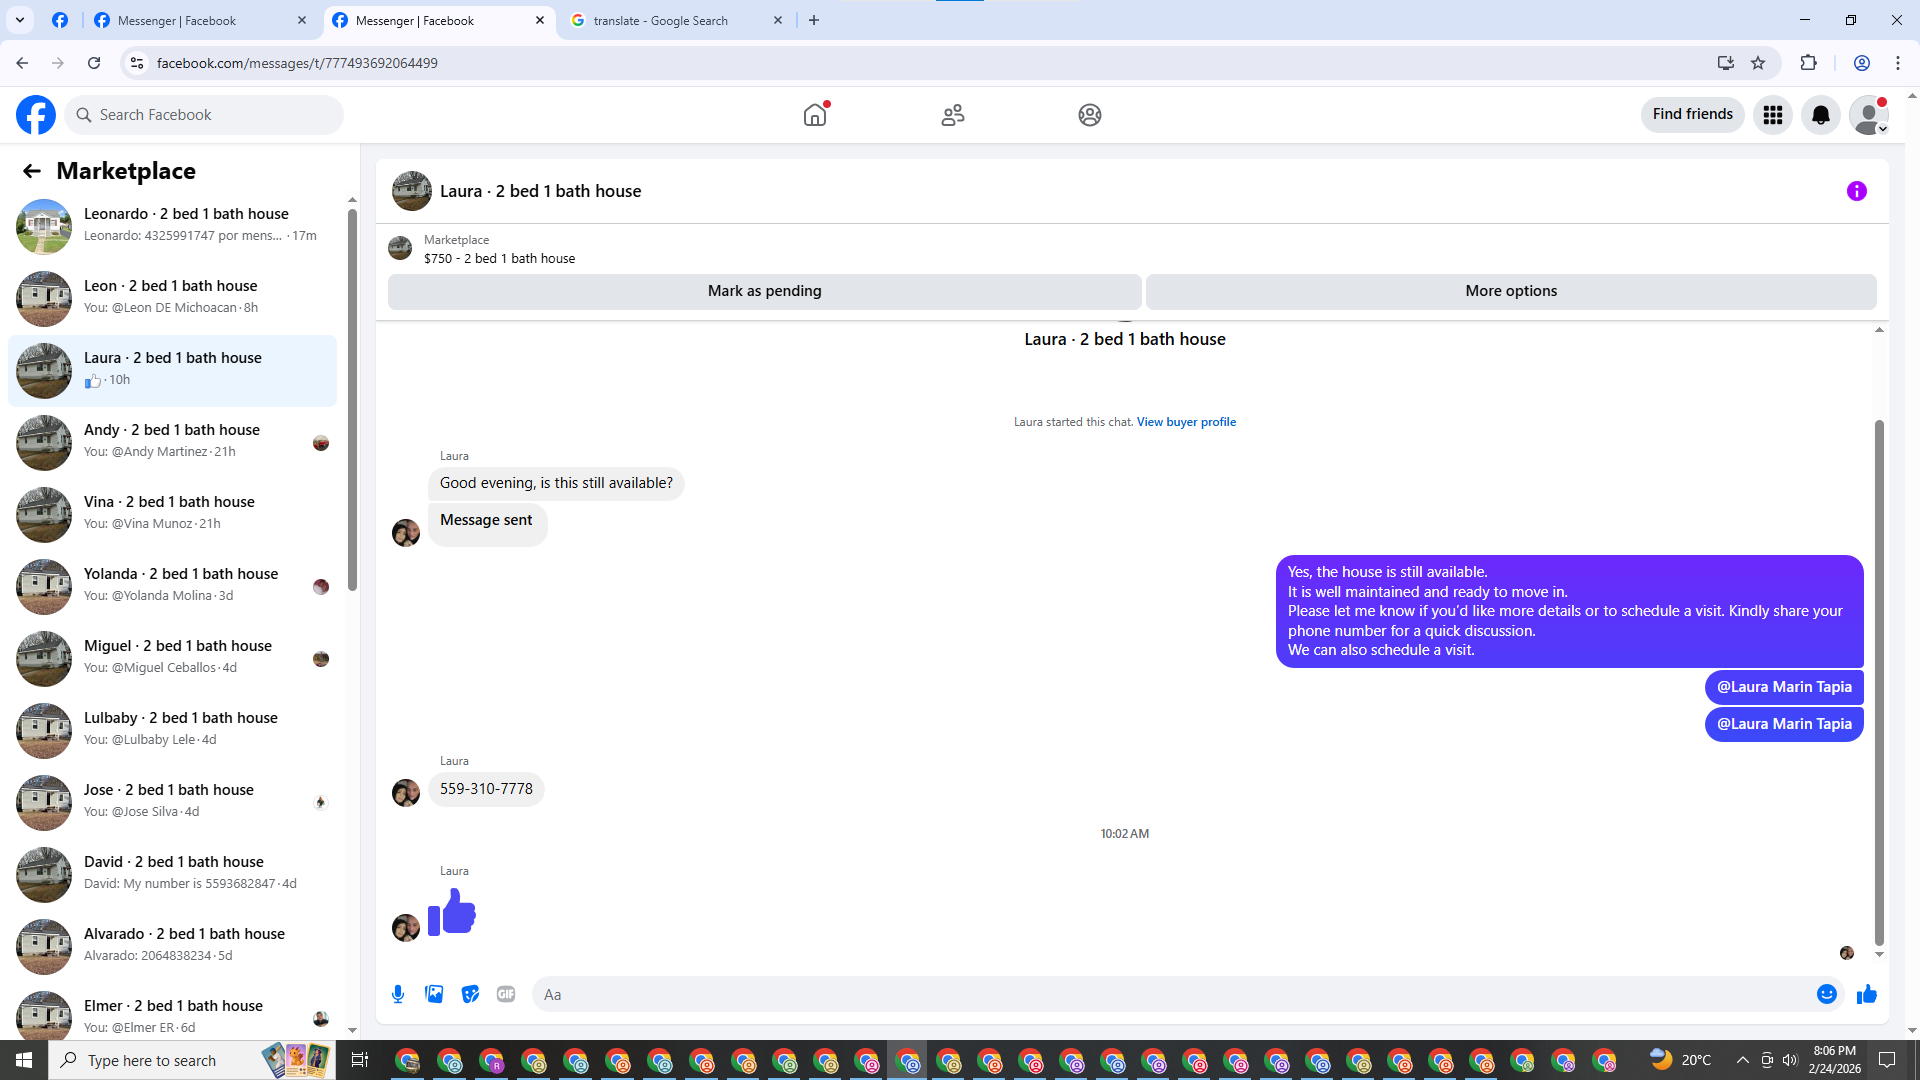Open the emoji picker in message box

1826,994
